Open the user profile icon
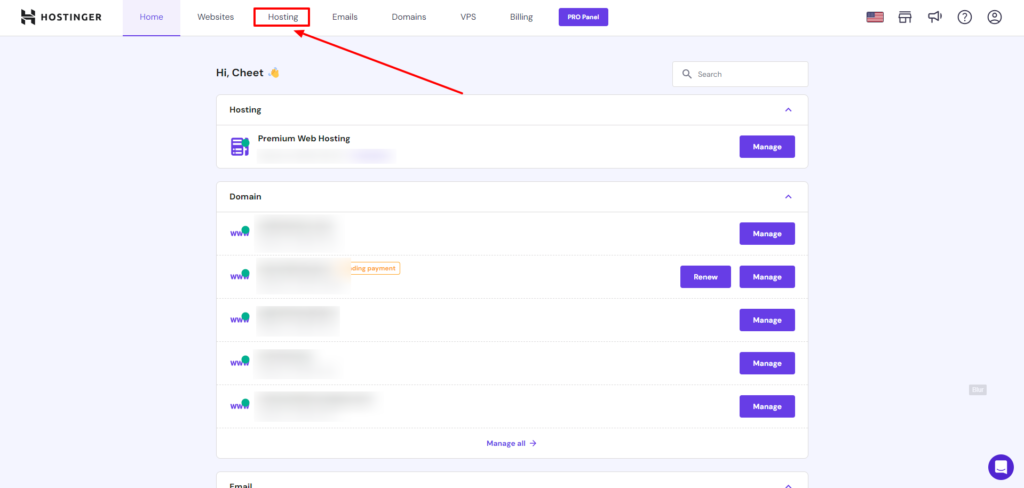The width and height of the screenshot is (1024, 488). click(994, 17)
